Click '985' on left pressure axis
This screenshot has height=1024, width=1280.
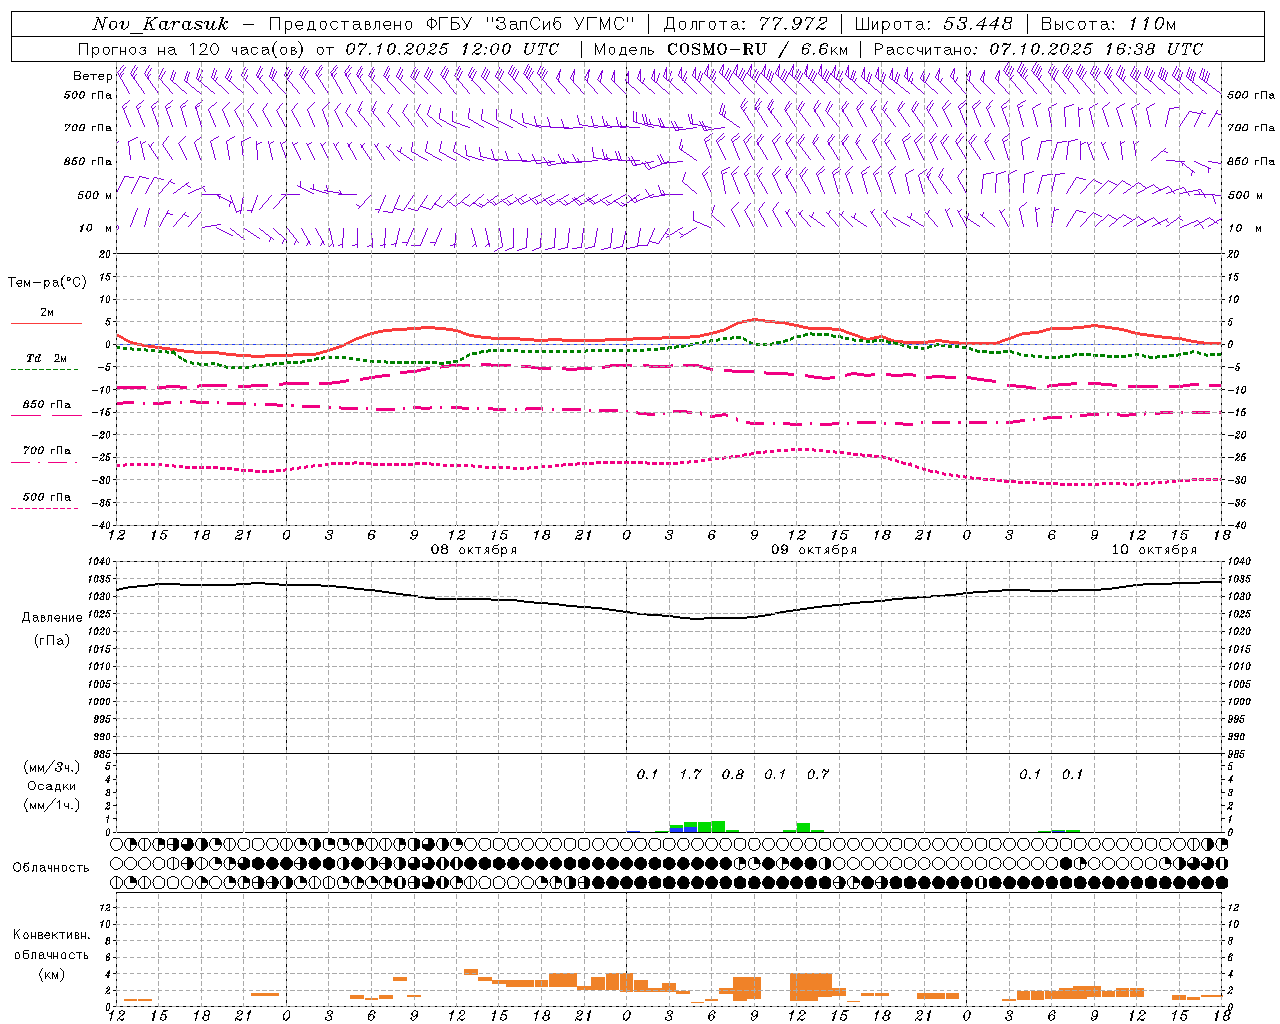[104, 753]
